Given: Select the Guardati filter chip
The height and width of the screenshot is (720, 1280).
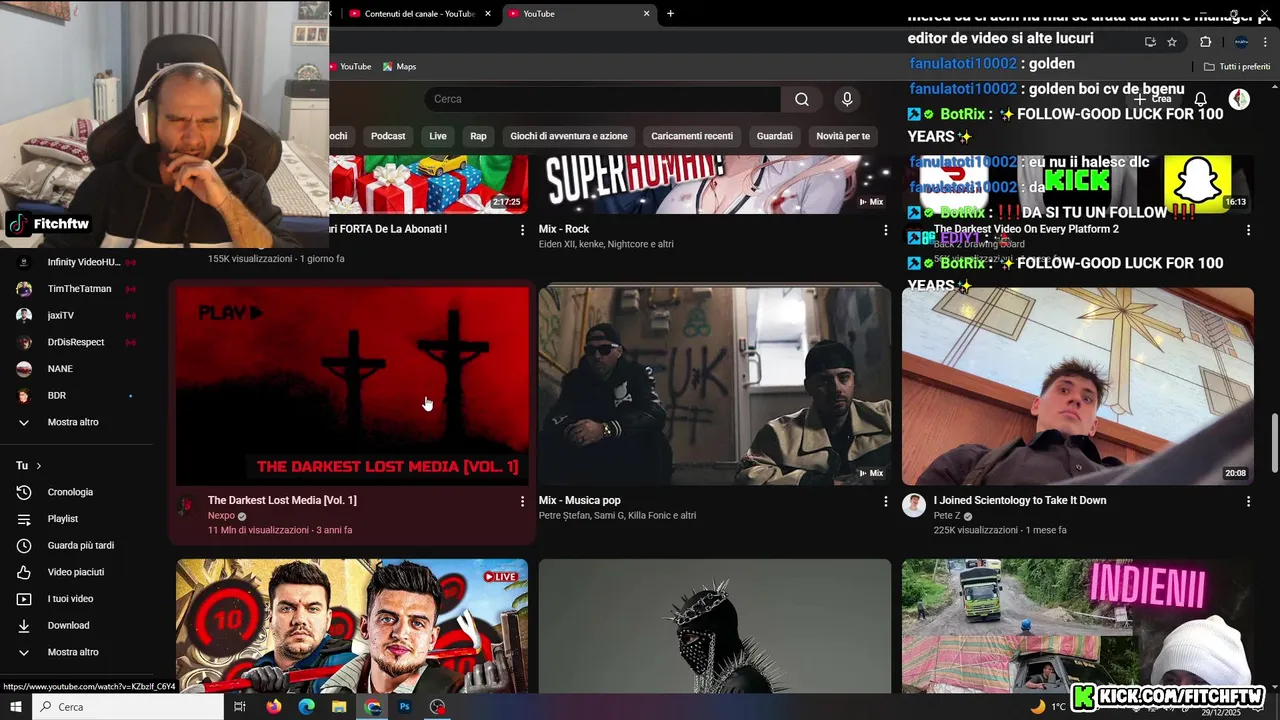Looking at the screenshot, I should 775,136.
